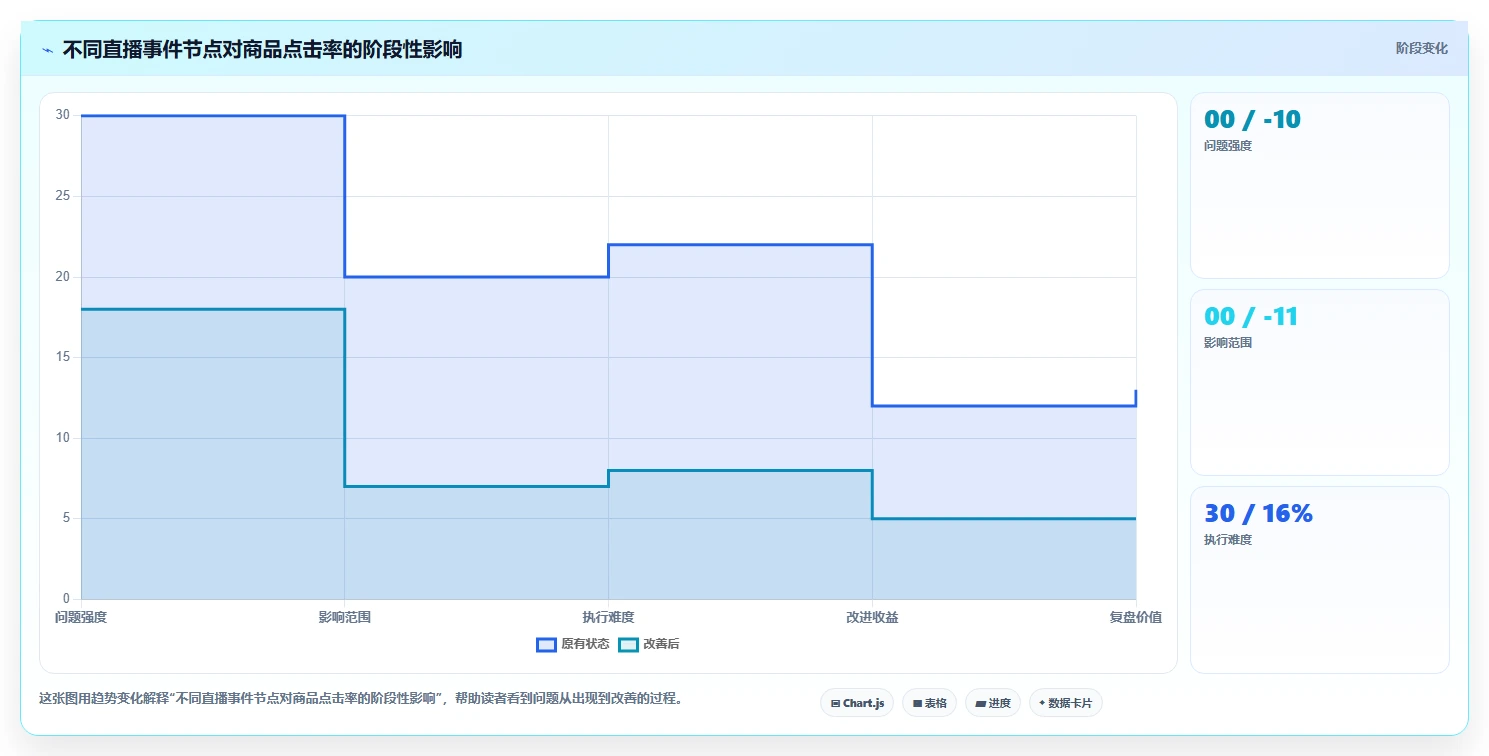This screenshot has height=756, width=1489.
Task: Click the small icon inside the 进度 tag
Action: [x=981, y=704]
